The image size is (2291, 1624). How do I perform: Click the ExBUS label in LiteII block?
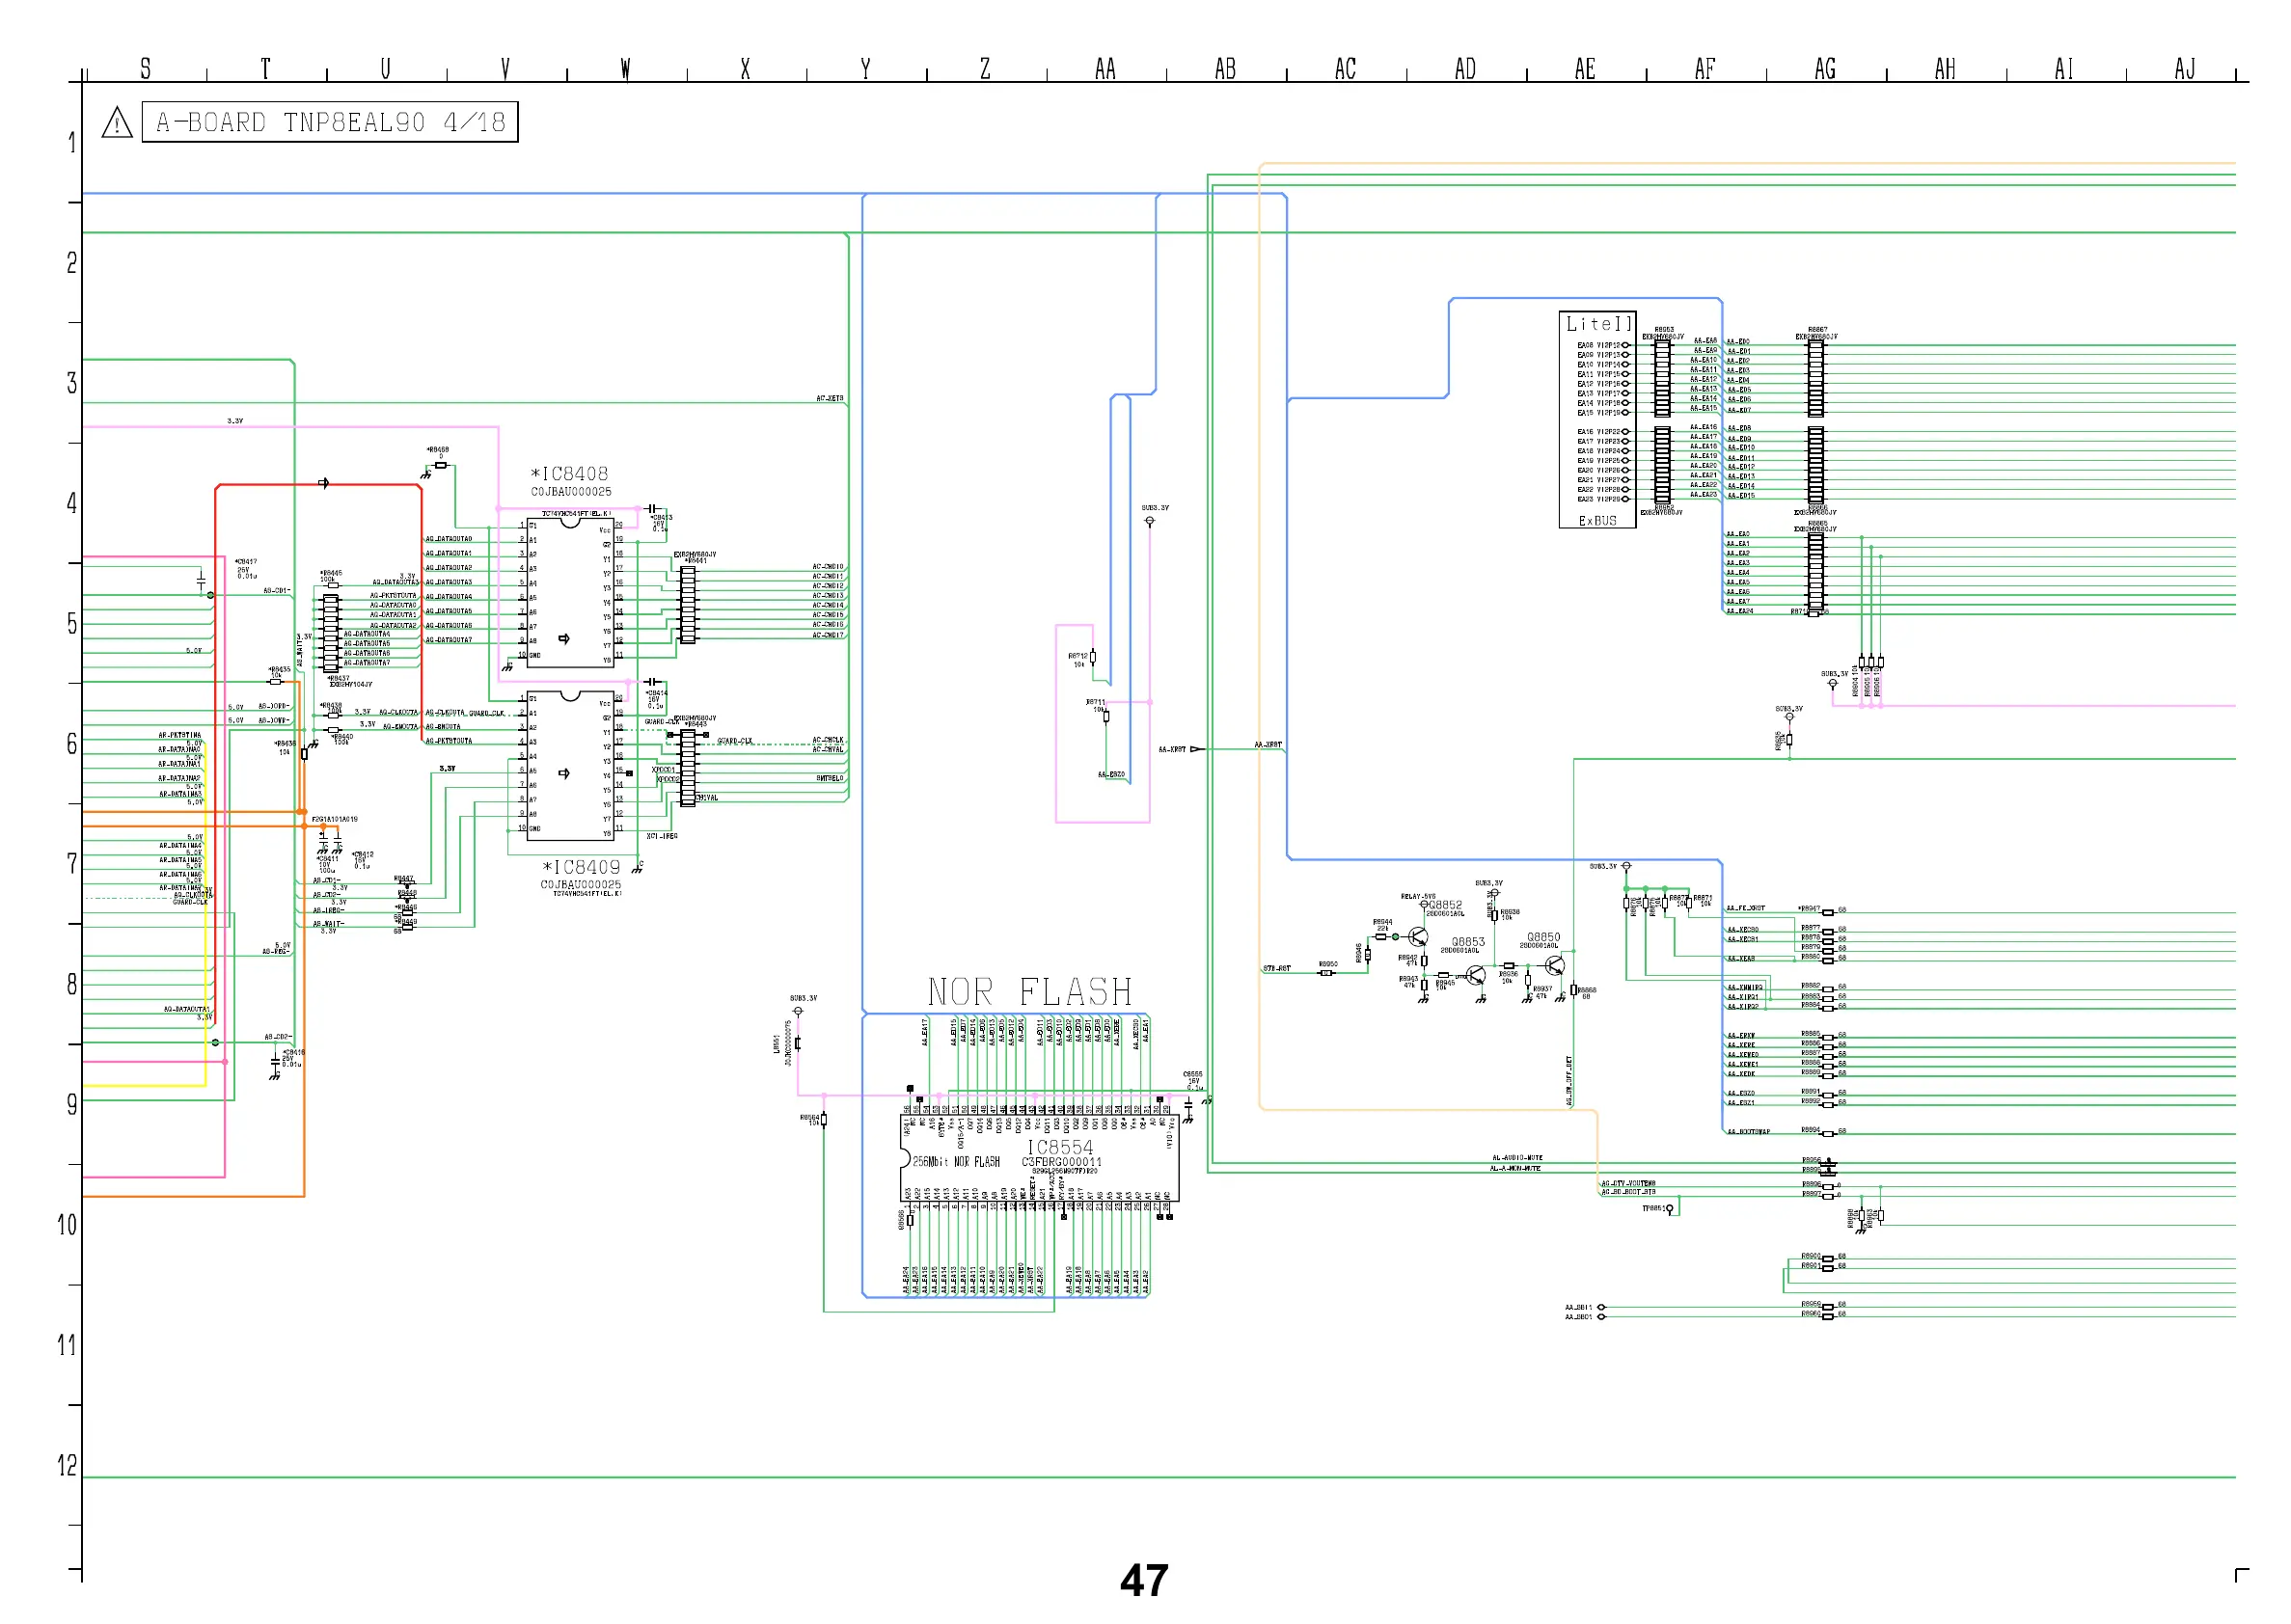tap(1597, 520)
